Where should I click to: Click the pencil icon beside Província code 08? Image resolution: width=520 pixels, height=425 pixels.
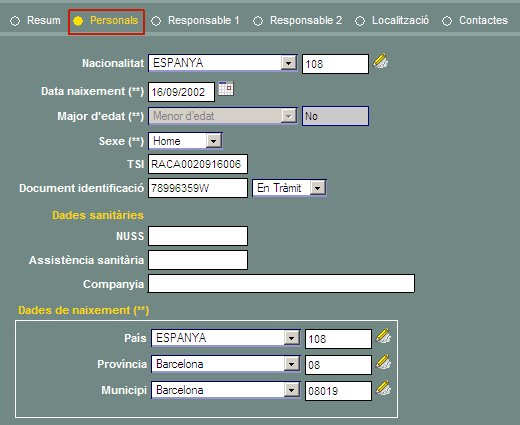click(x=383, y=362)
